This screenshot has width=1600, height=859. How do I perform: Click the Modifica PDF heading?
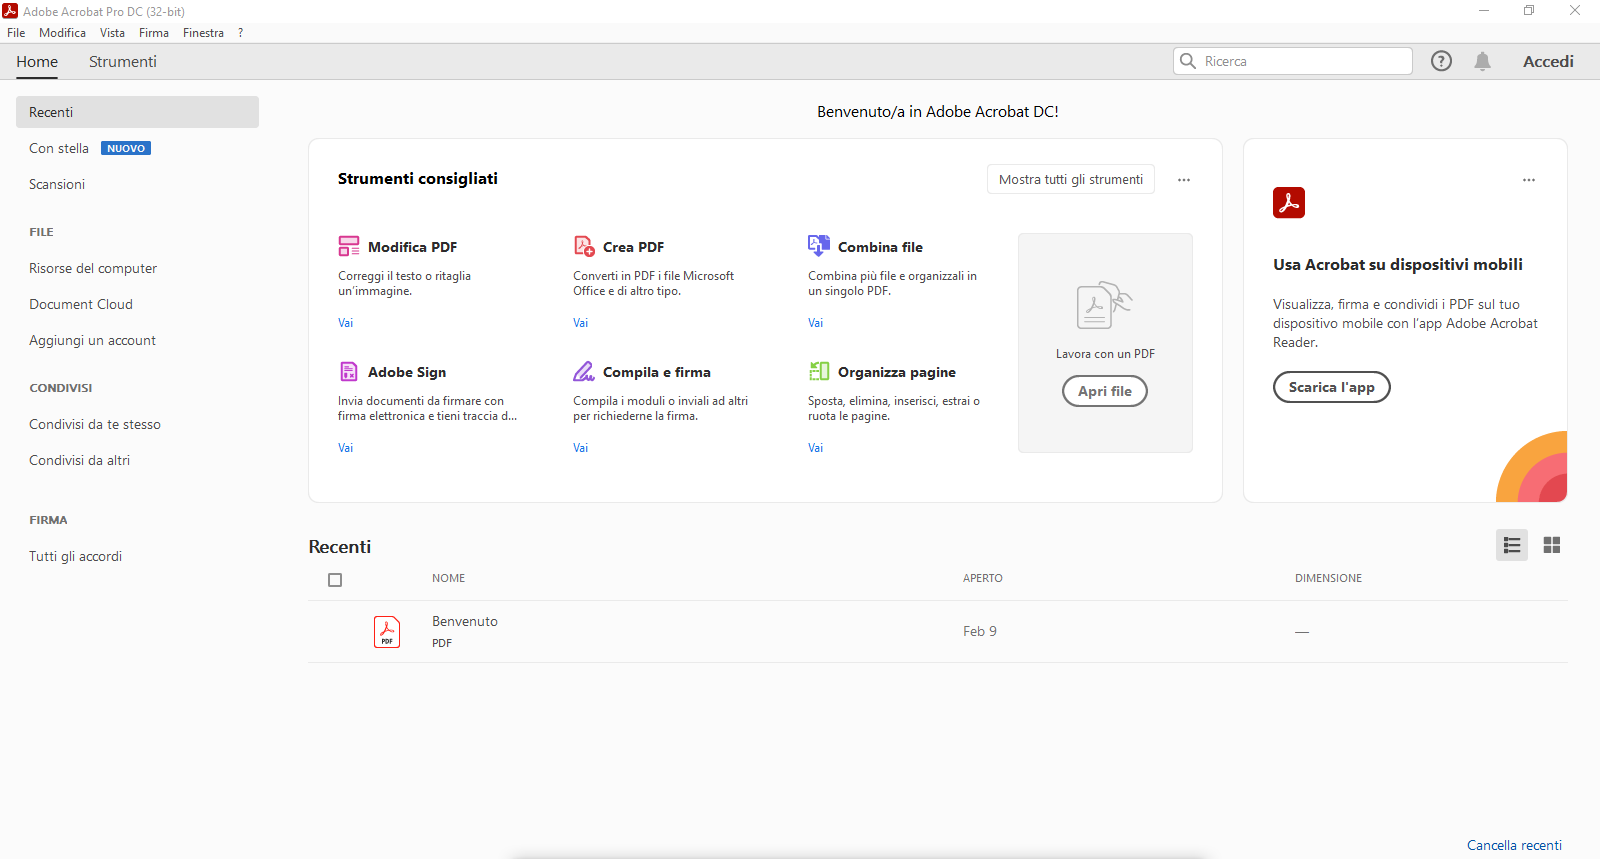click(412, 247)
